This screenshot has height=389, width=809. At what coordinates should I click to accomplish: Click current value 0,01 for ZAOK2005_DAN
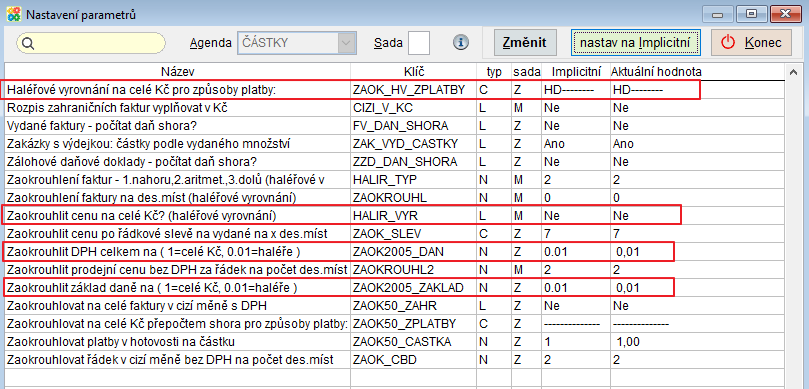[698, 252]
